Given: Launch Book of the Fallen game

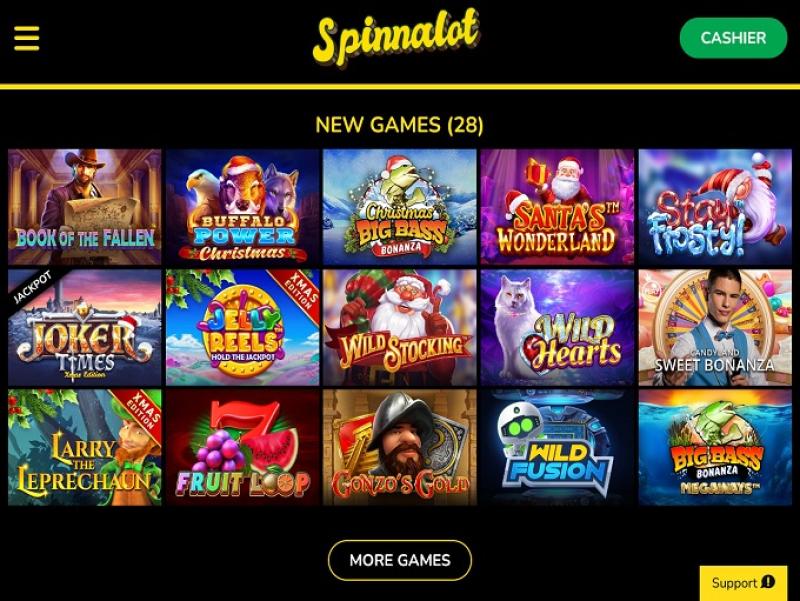Looking at the screenshot, I should pos(85,207).
